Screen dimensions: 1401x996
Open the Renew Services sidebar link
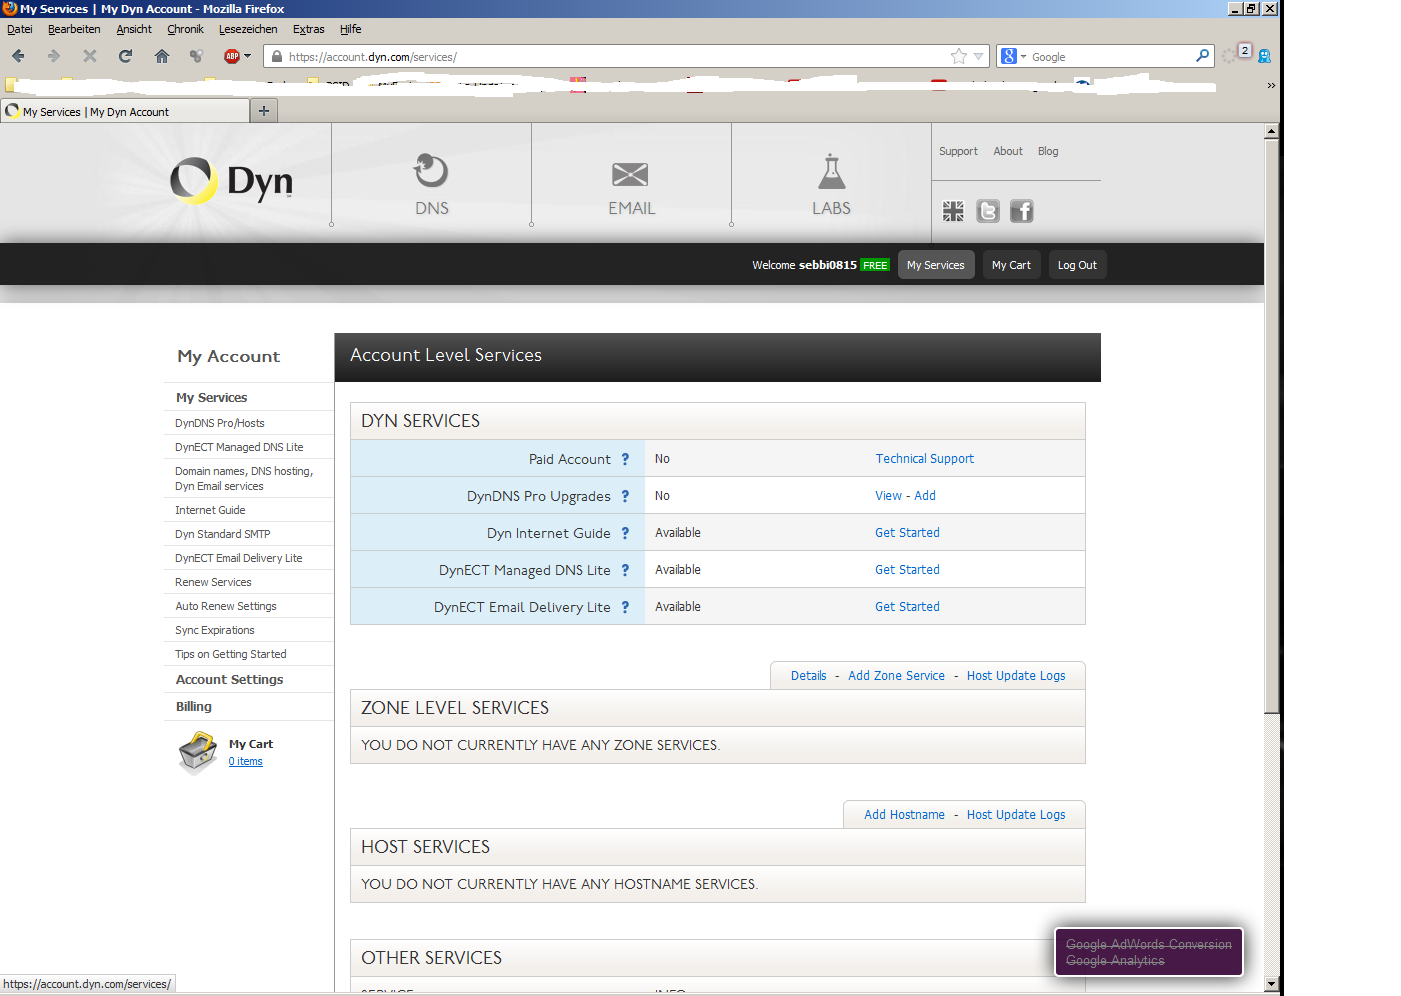pos(213,582)
